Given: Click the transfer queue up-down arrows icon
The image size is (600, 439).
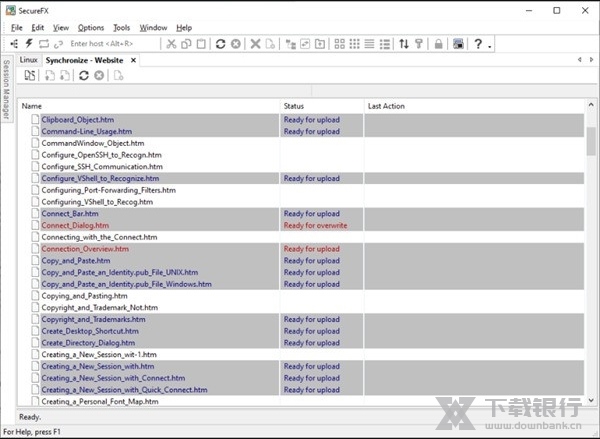Looking at the screenshot, I should 404,44.
